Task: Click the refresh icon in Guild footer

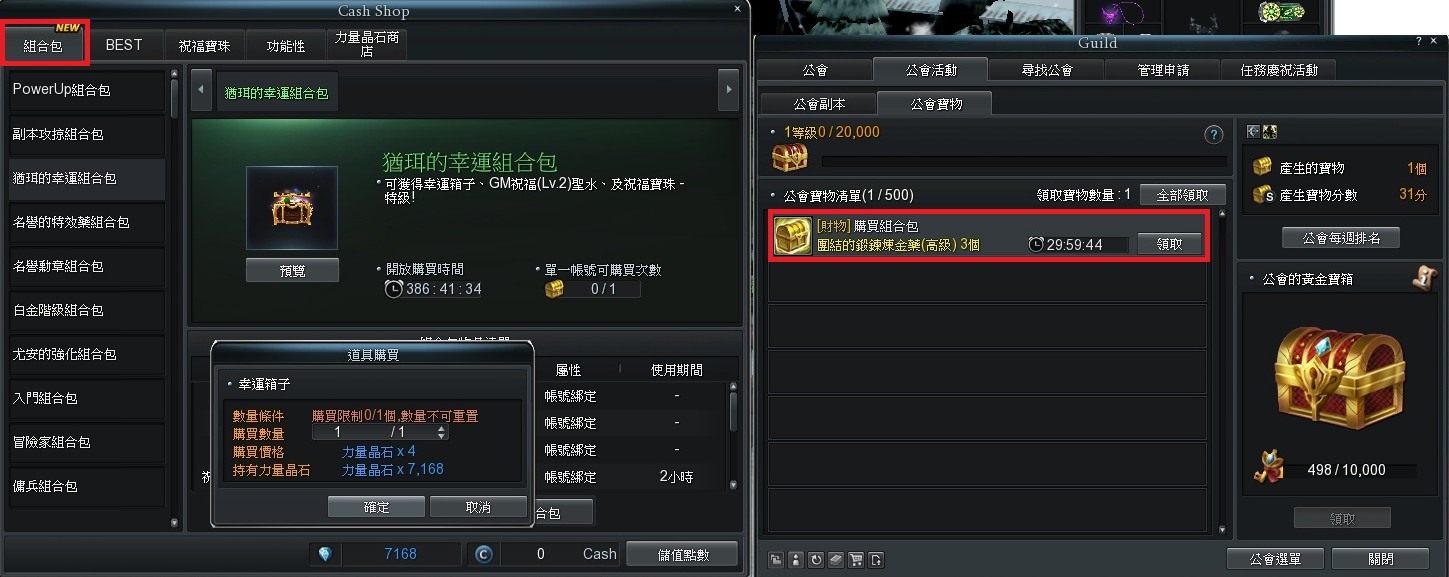Action: (816, 560)
